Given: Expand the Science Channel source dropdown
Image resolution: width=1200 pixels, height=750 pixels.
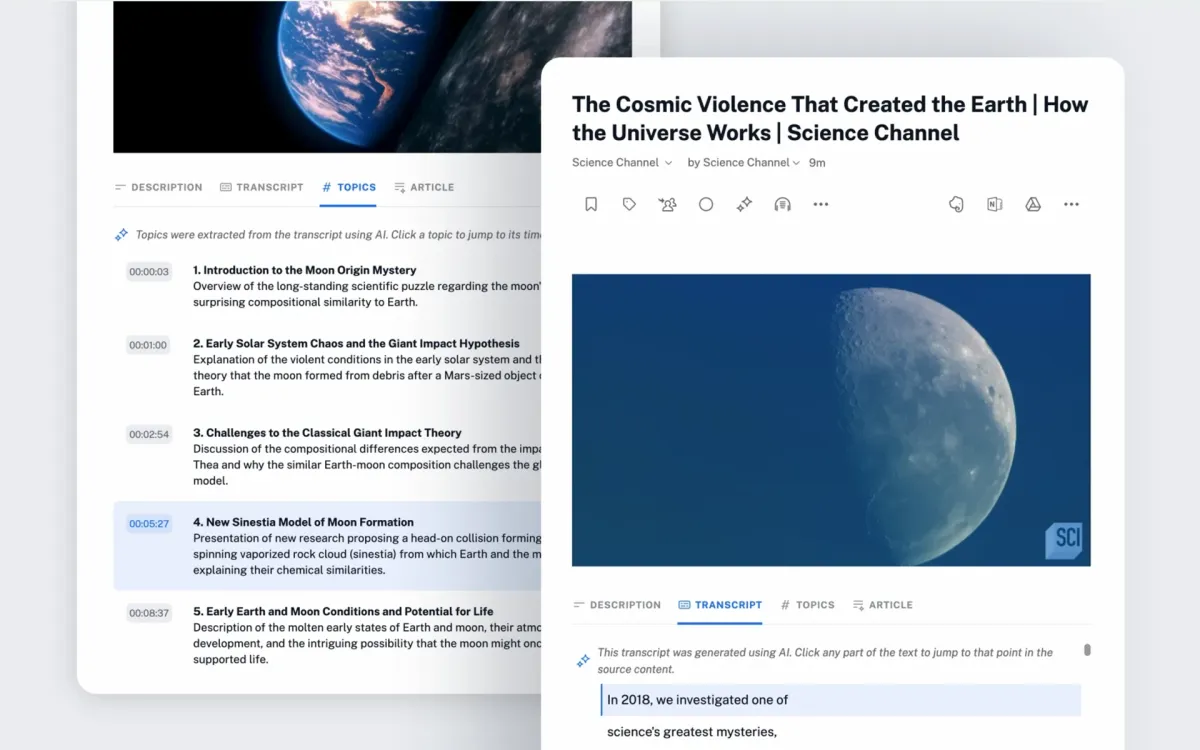Looking at the screenshot, I should pos(622,162).
